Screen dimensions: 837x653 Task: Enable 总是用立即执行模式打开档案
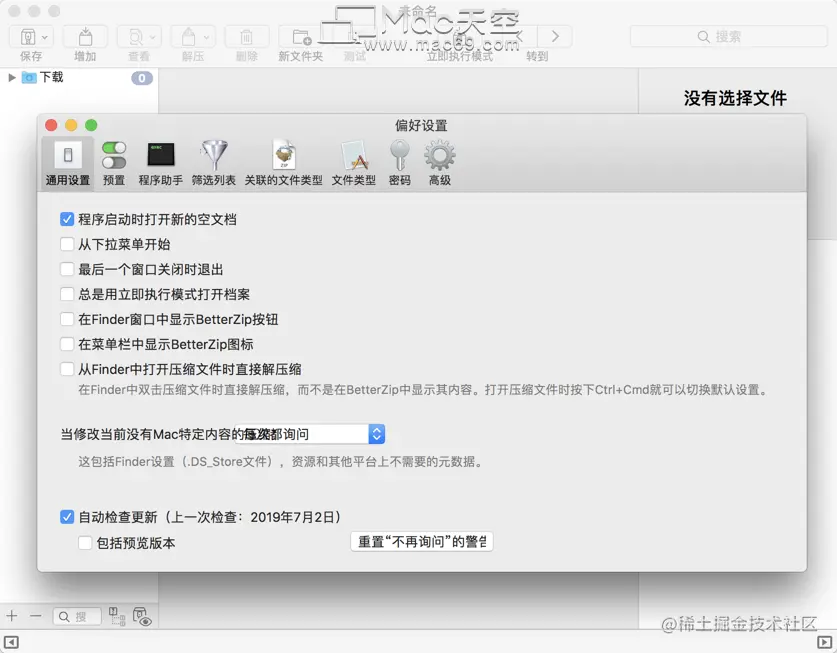67,294
